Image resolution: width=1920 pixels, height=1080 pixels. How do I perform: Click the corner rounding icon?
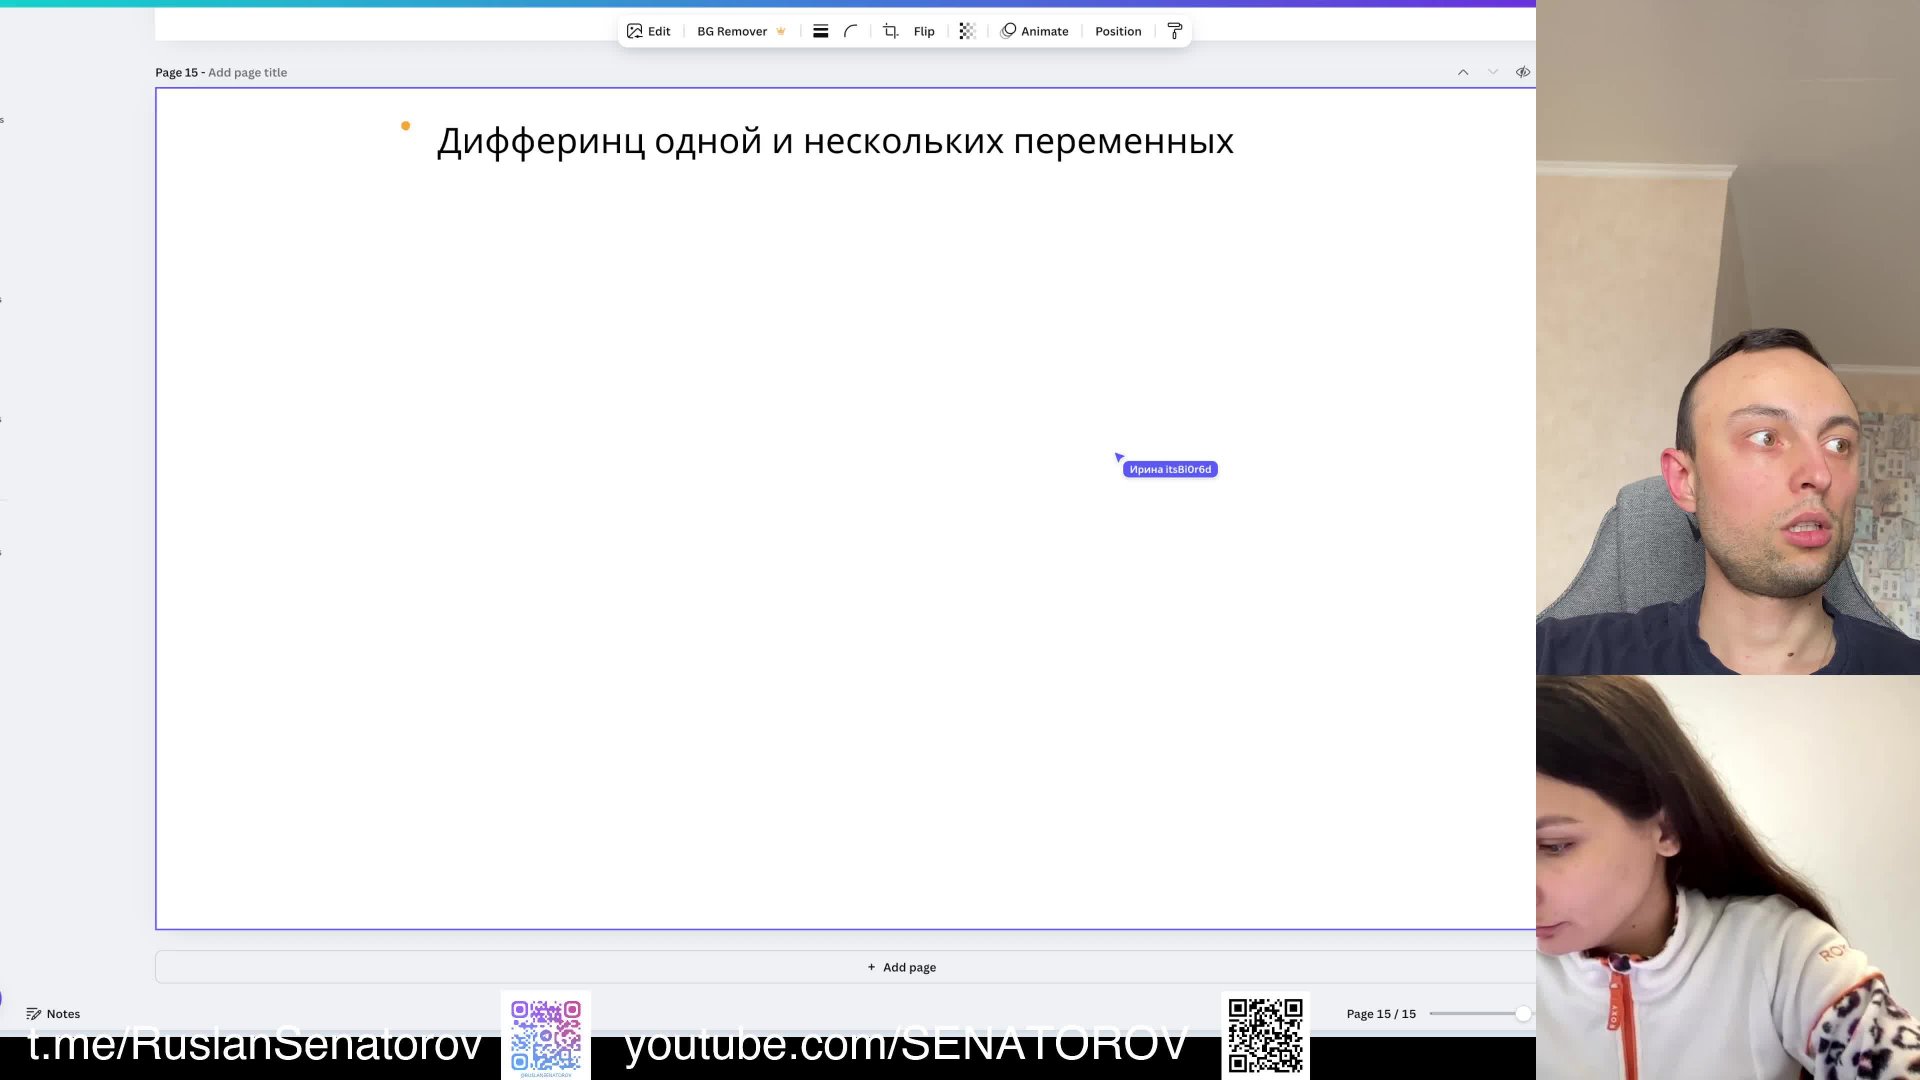coord(850,31)
